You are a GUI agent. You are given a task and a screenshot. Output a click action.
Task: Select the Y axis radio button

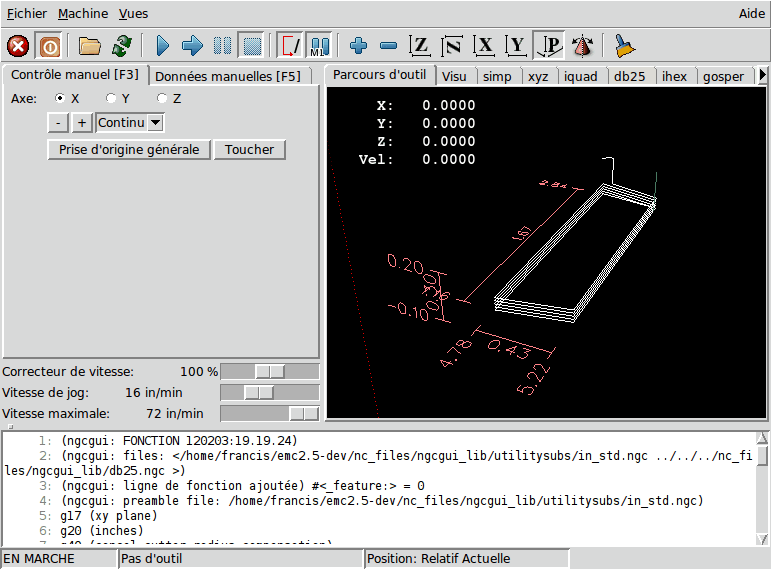pyautogui.click(x=112, y=98)
